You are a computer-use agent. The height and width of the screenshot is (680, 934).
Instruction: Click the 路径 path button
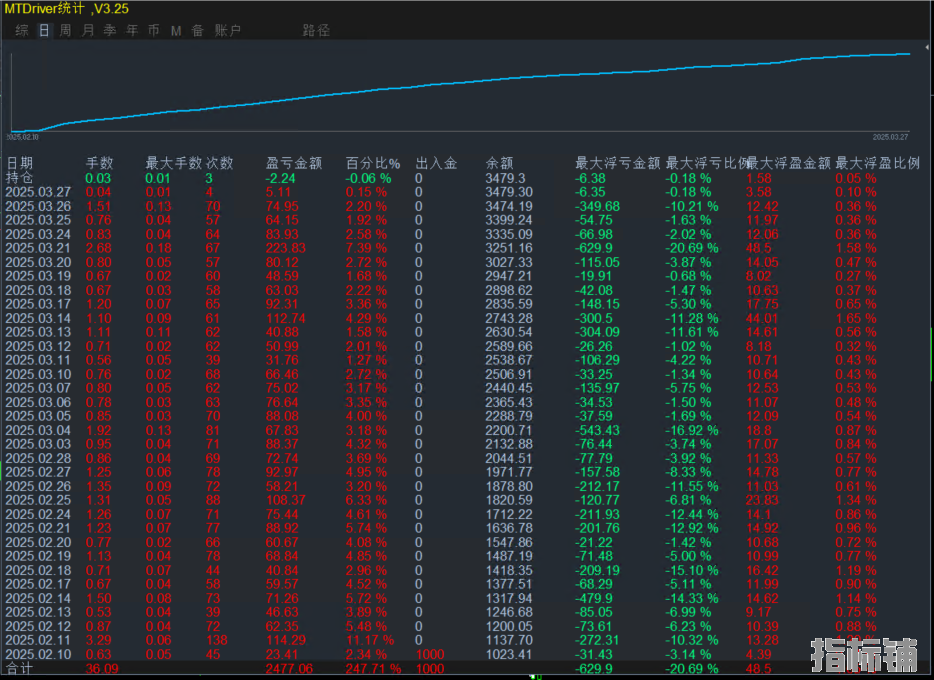316,30
